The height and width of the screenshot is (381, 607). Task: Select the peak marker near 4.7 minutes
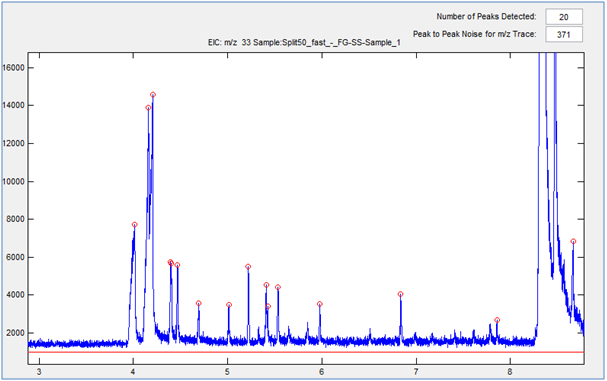click(199, 303)
